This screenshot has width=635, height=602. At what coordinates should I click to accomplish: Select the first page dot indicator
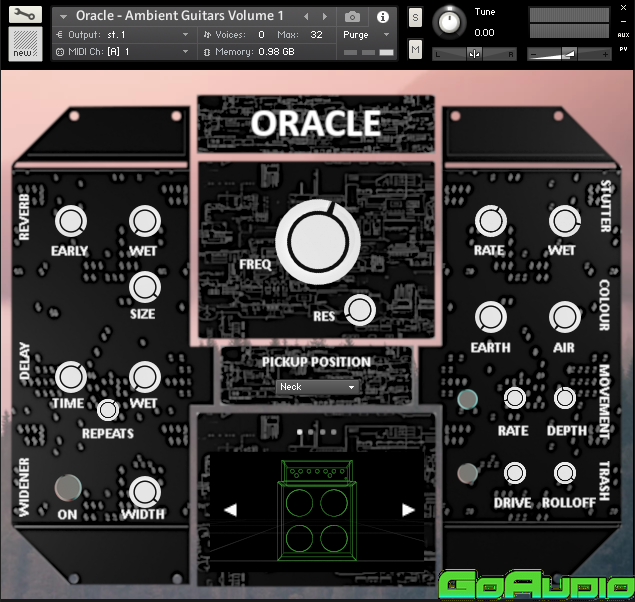[x=300, y=432]
